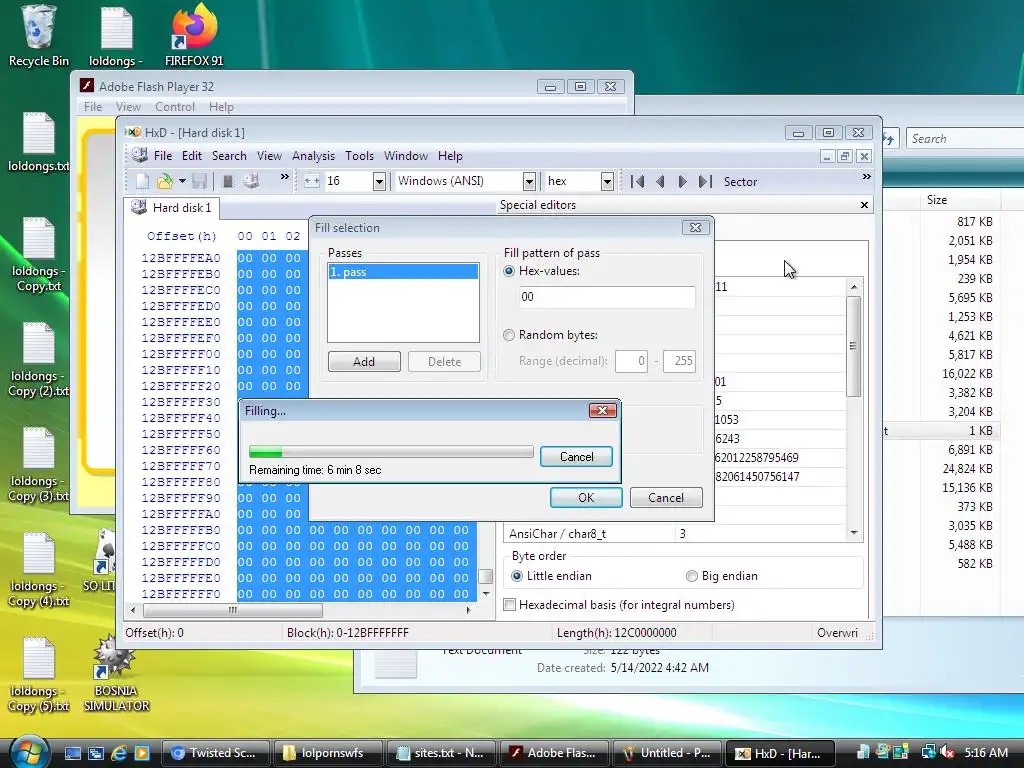Image resolution: width=1024 pixels, height=768 pixels.
Task: Open the Analysis menu in HxD
Action: point(313,155)
